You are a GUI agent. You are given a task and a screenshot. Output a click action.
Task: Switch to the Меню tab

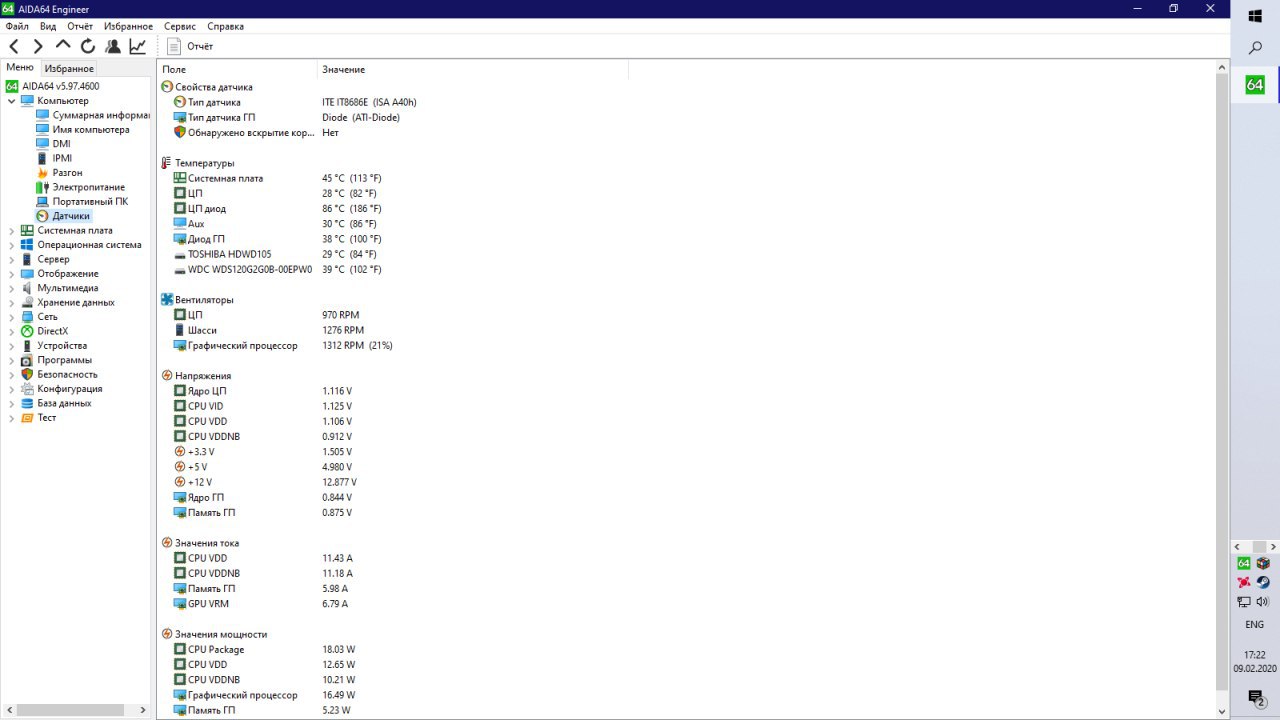(x=20, y=67)
